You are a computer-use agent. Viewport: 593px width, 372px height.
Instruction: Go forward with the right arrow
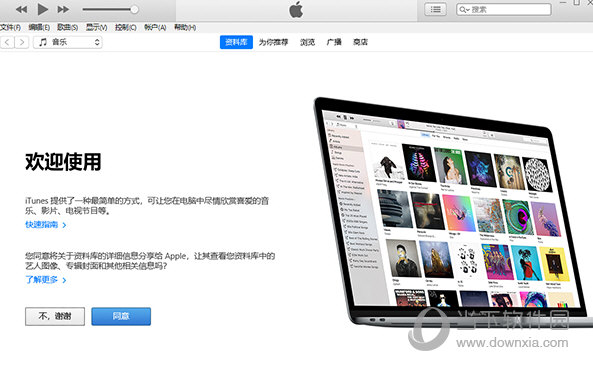22,42
